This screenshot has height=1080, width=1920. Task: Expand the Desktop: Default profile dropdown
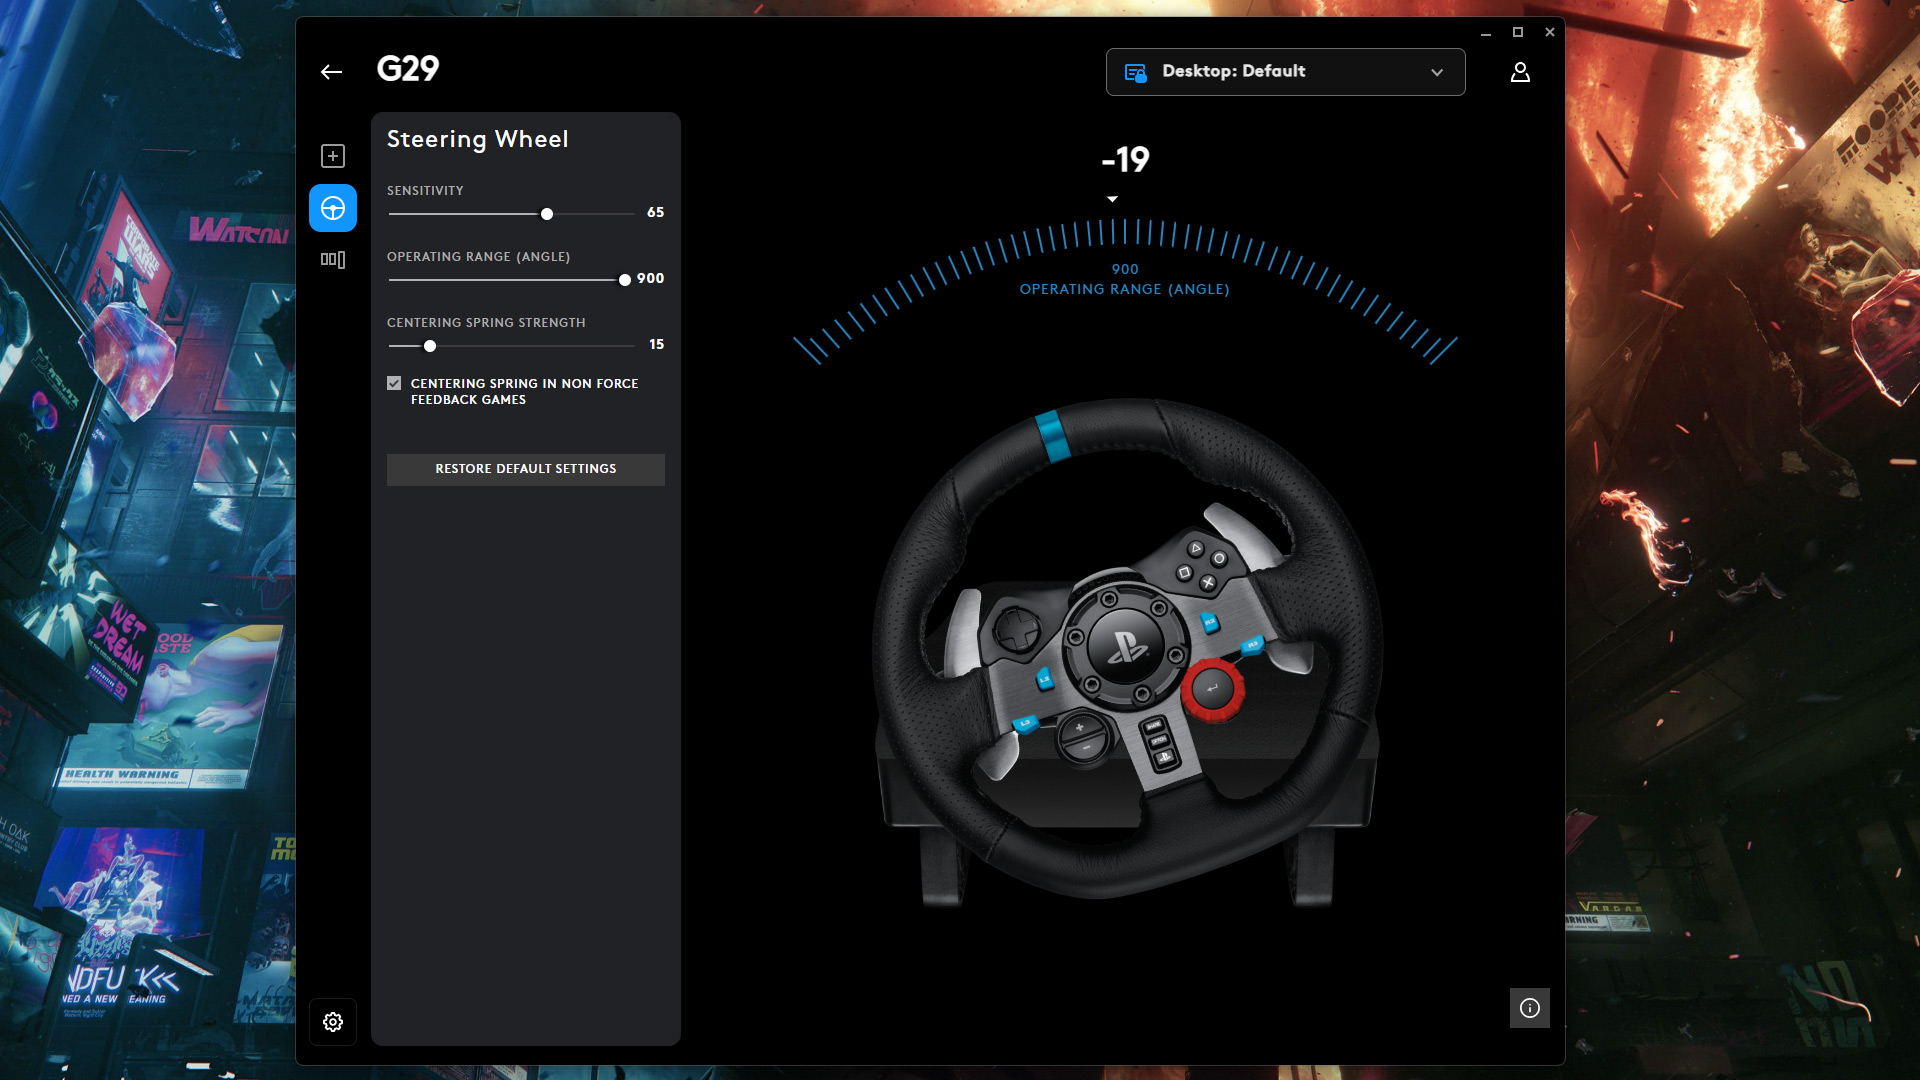(1286, 72)
